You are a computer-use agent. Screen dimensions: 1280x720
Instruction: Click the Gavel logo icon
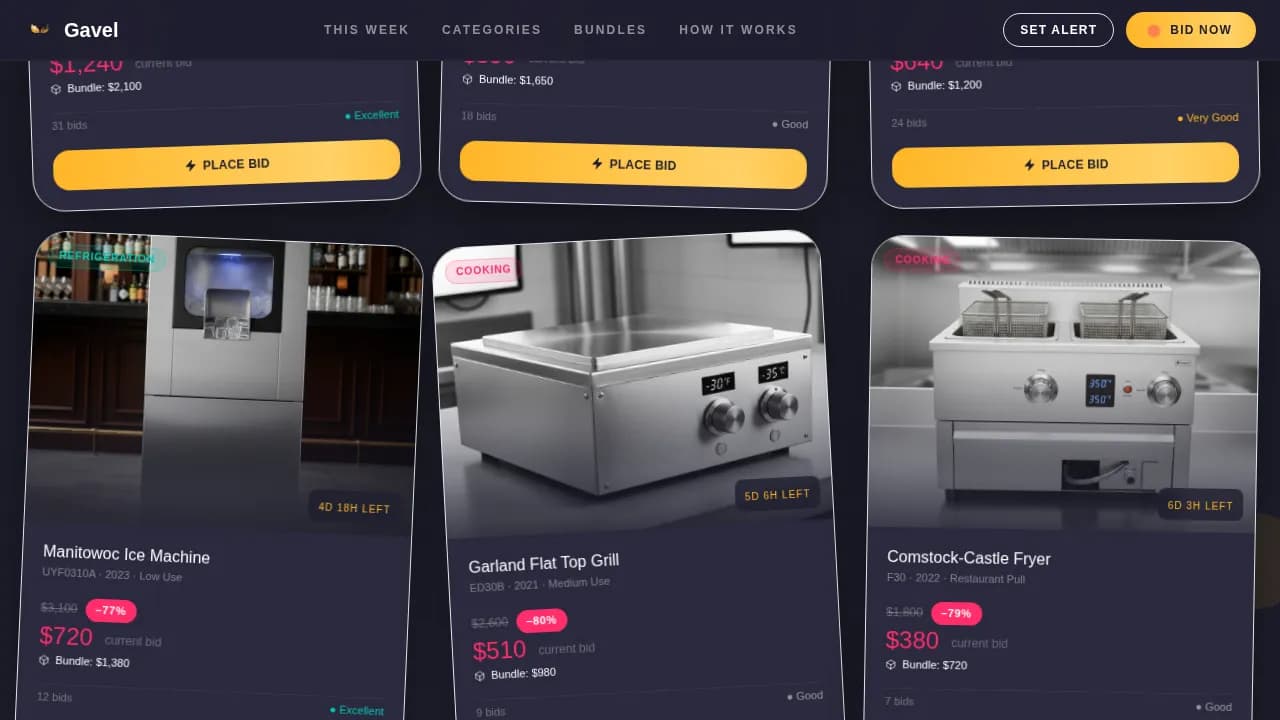click(x=40, y=30)
